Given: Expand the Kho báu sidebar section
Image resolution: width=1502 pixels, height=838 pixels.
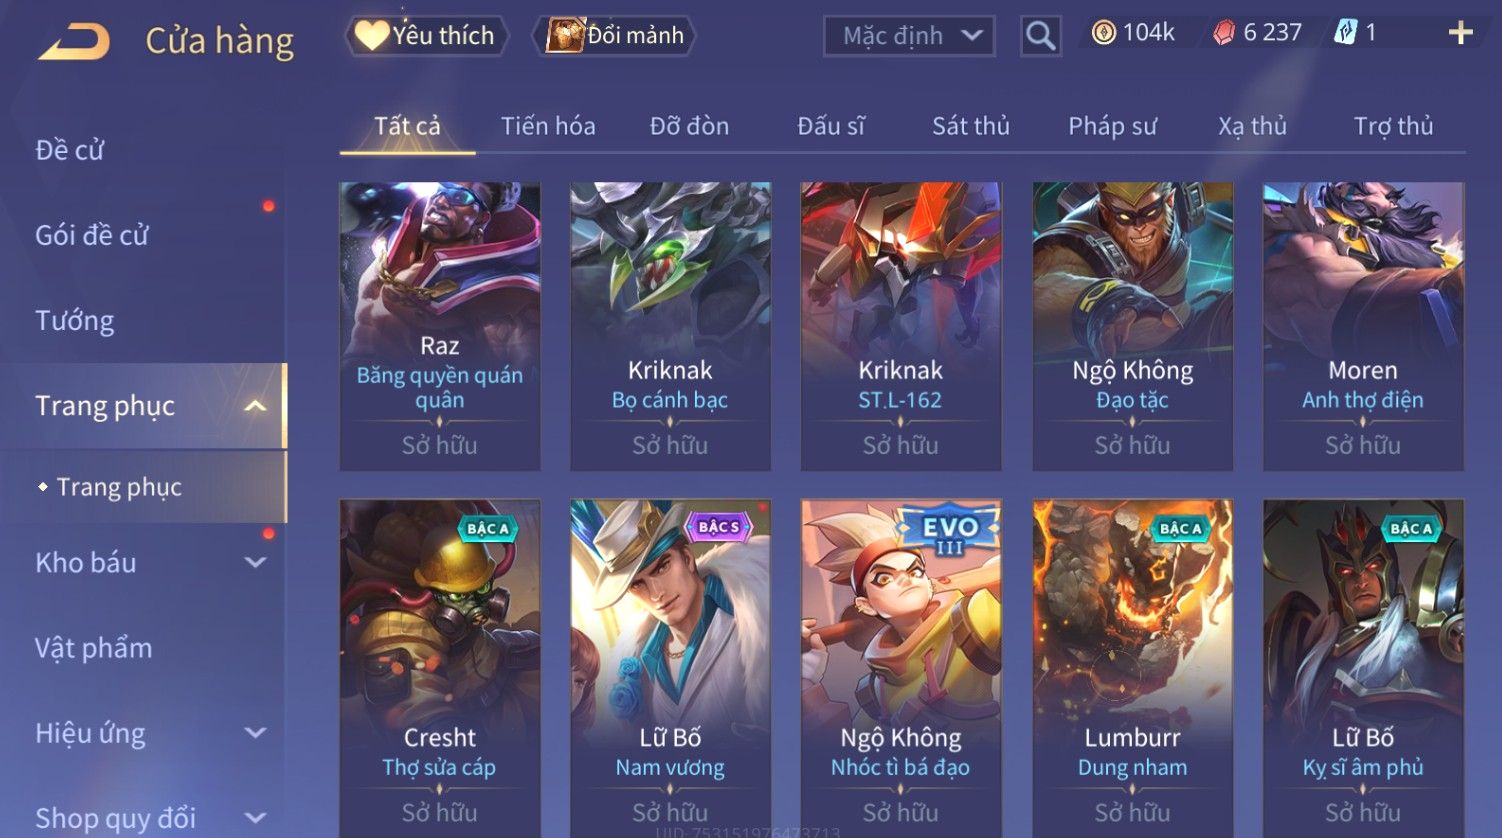Looking at the screenshot, I should (256, 563).
